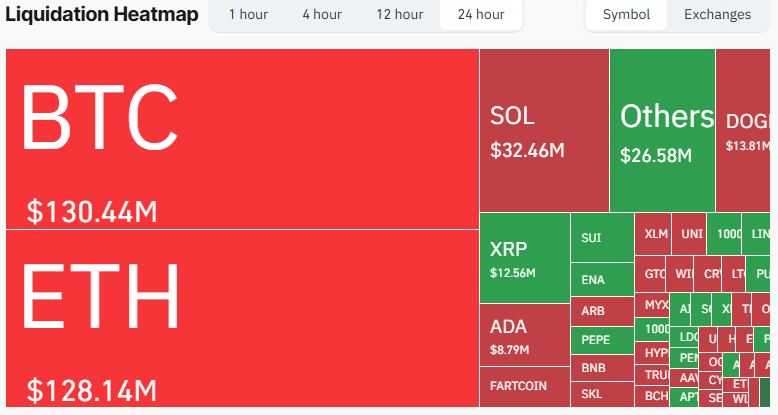The height and width of the screenshot is (415, 778).
Task: Click the BNB heatmap tile
Action: point(602,368)
